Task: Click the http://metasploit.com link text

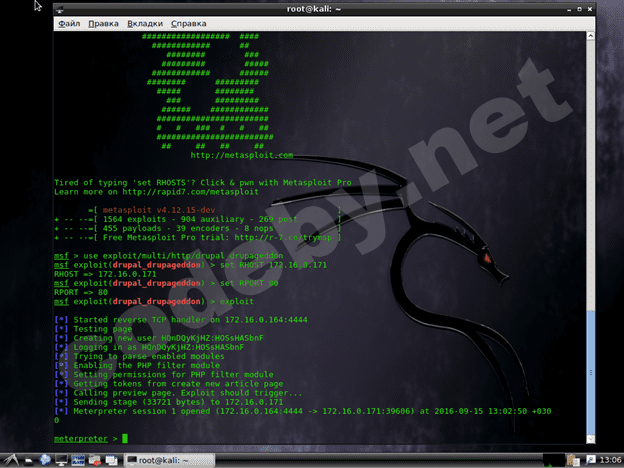Action: click(x=242, y=155)
